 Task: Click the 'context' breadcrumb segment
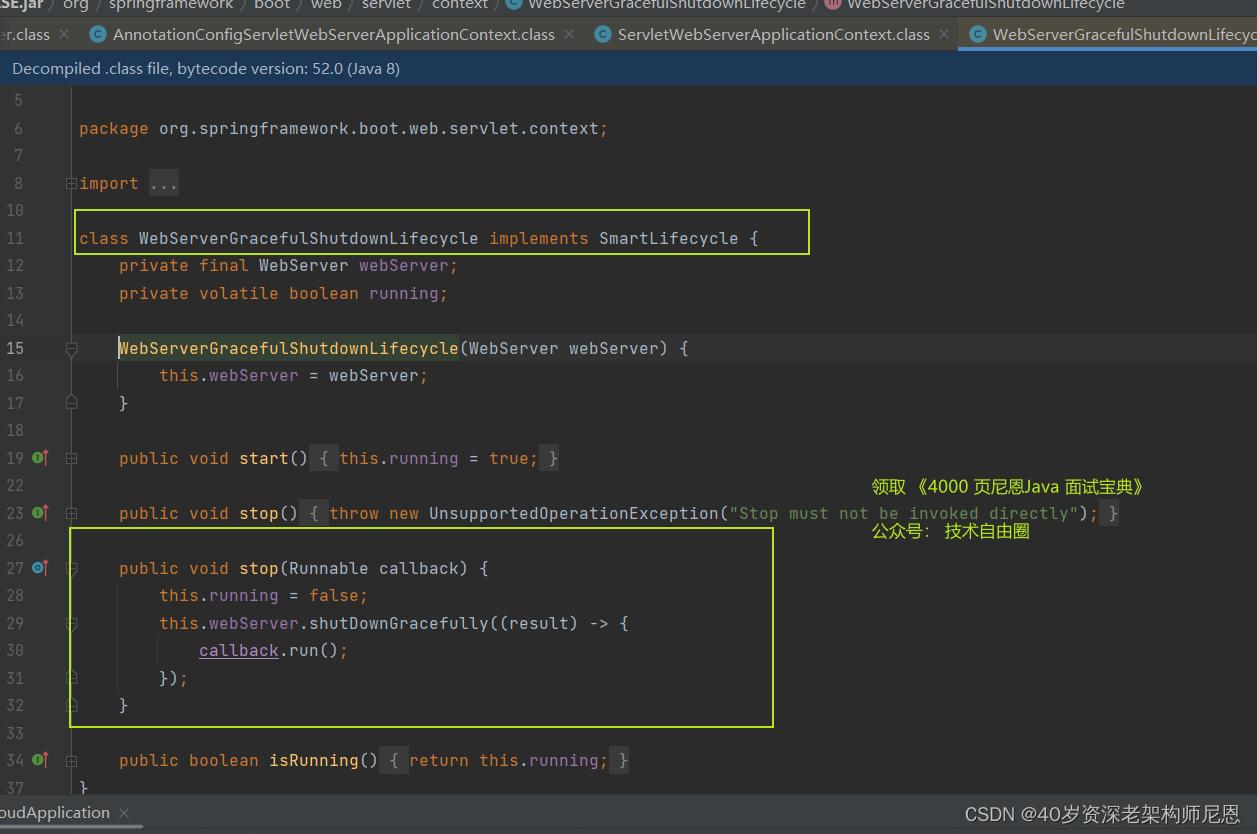coord(460,5)
